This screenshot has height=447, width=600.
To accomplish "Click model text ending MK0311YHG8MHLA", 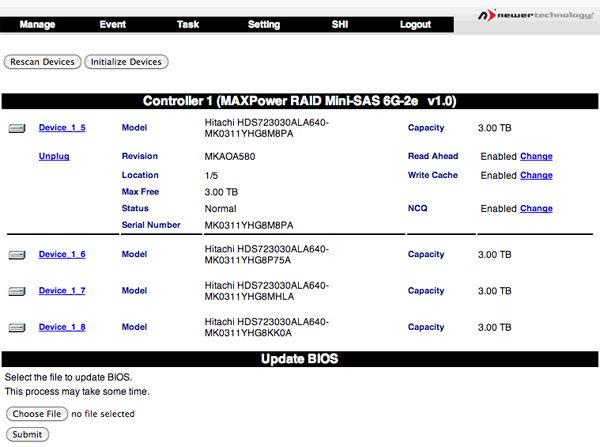I will (266, 291).
